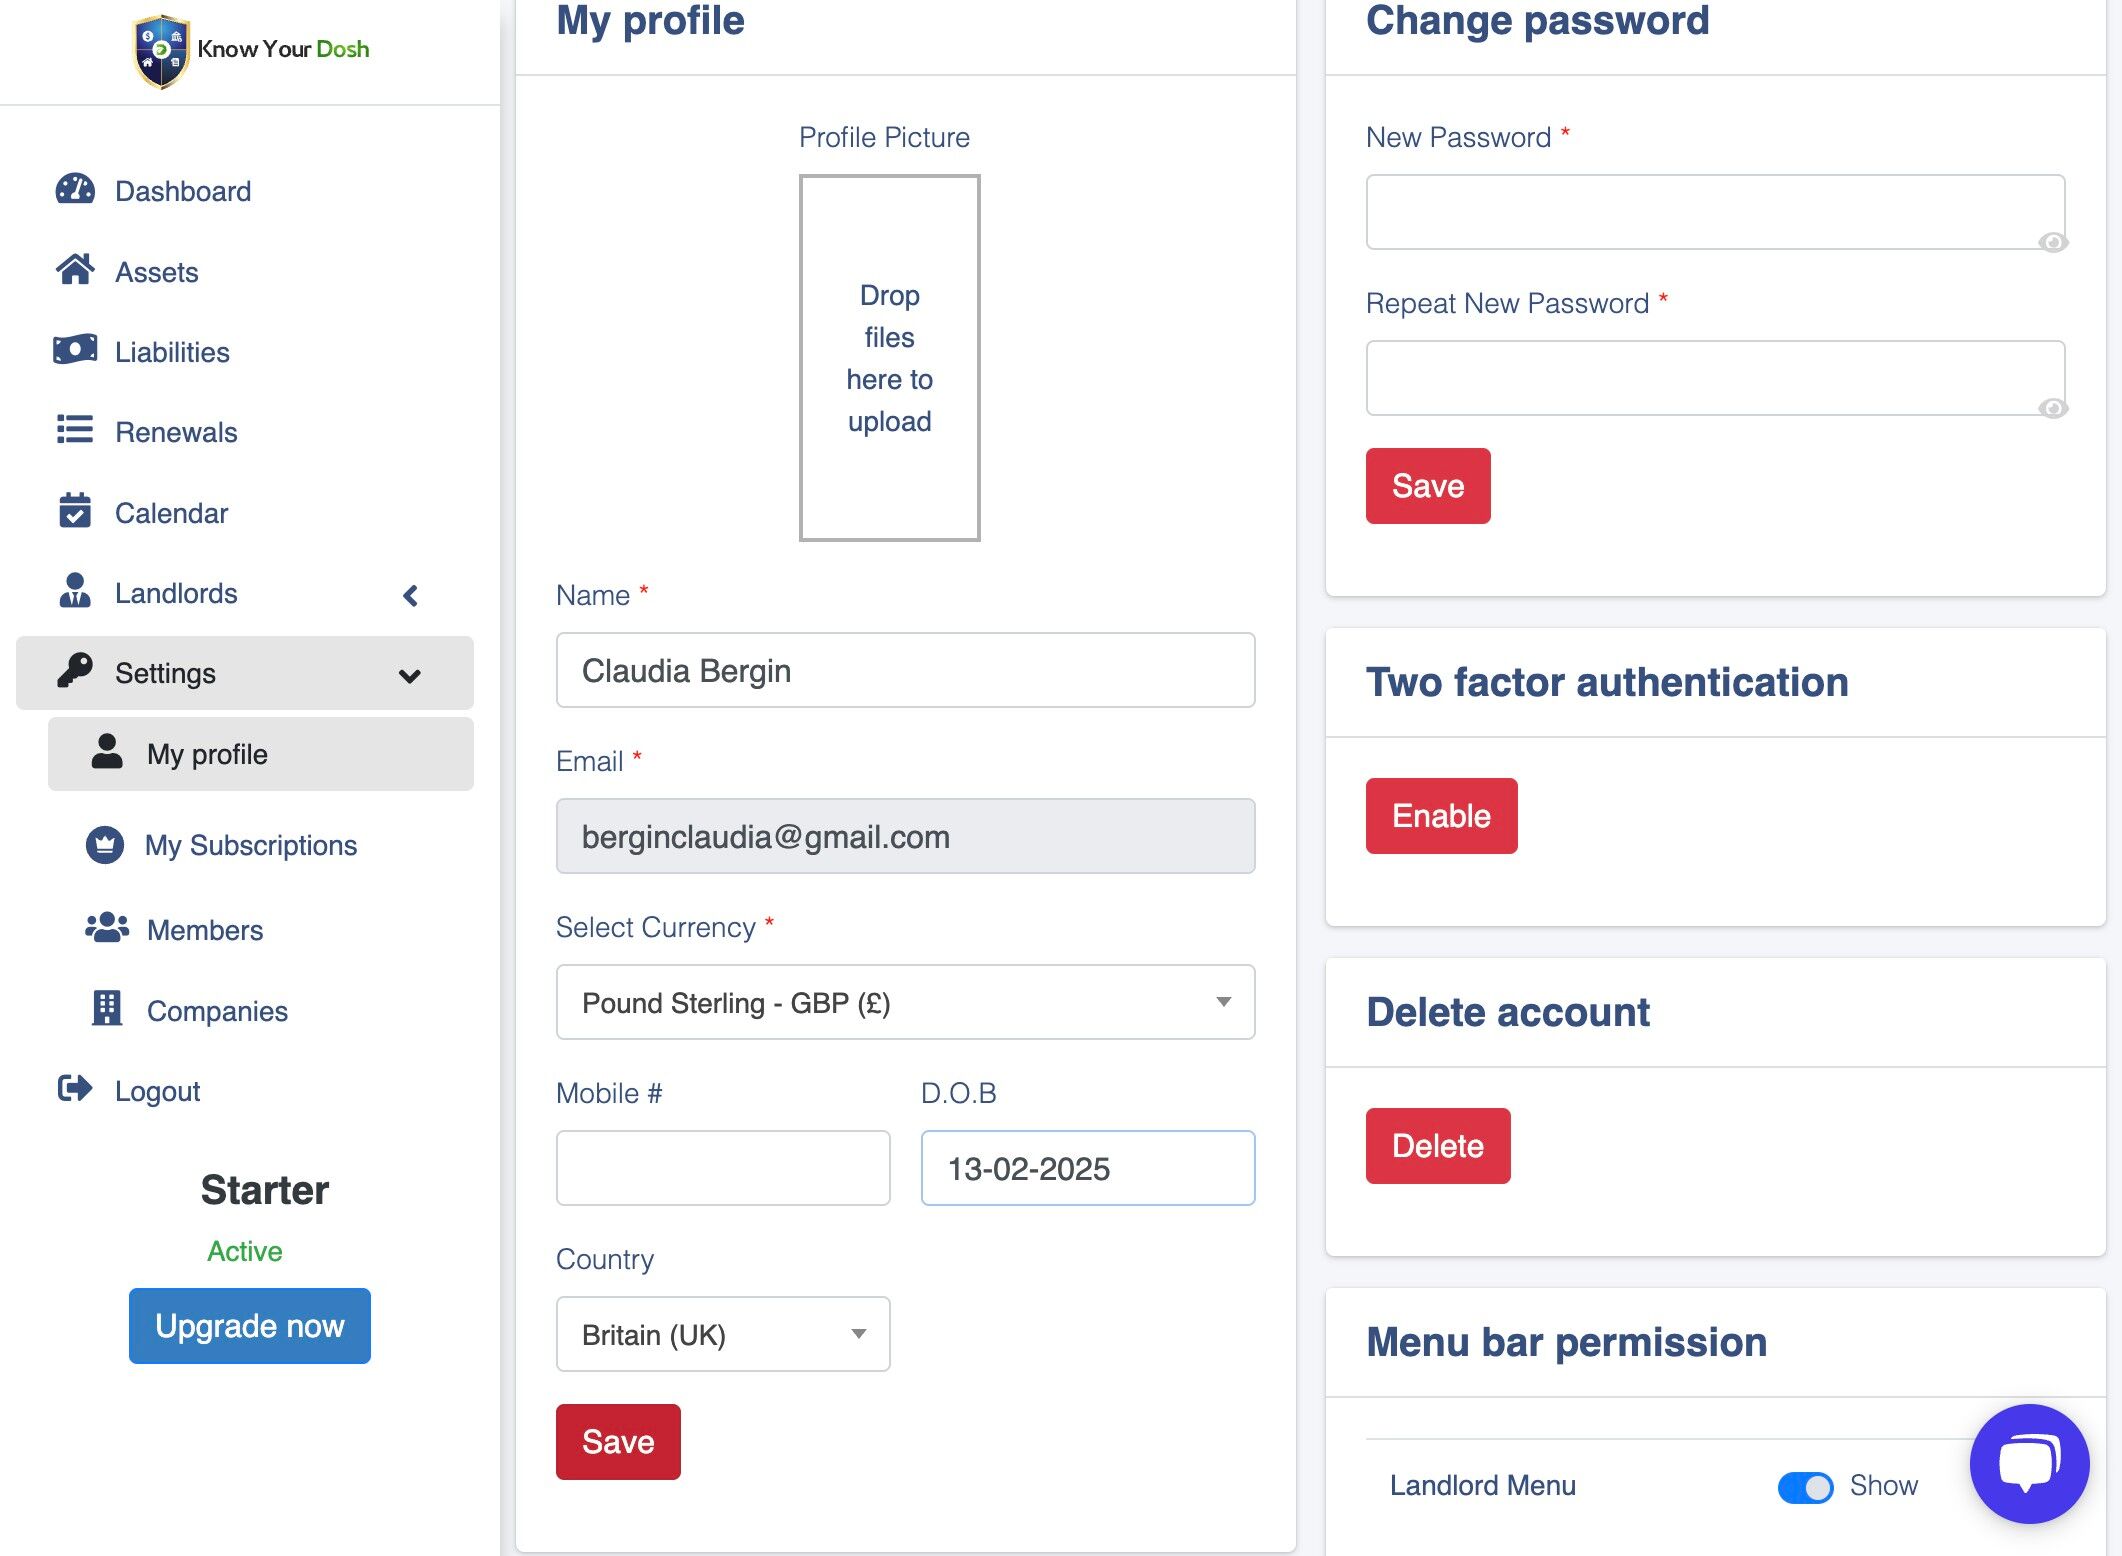Image resolution: width=2122 pixels, height=1556 pixels.
Task: Expand the Landlords menu chevron
Action: tap(410, 596)
